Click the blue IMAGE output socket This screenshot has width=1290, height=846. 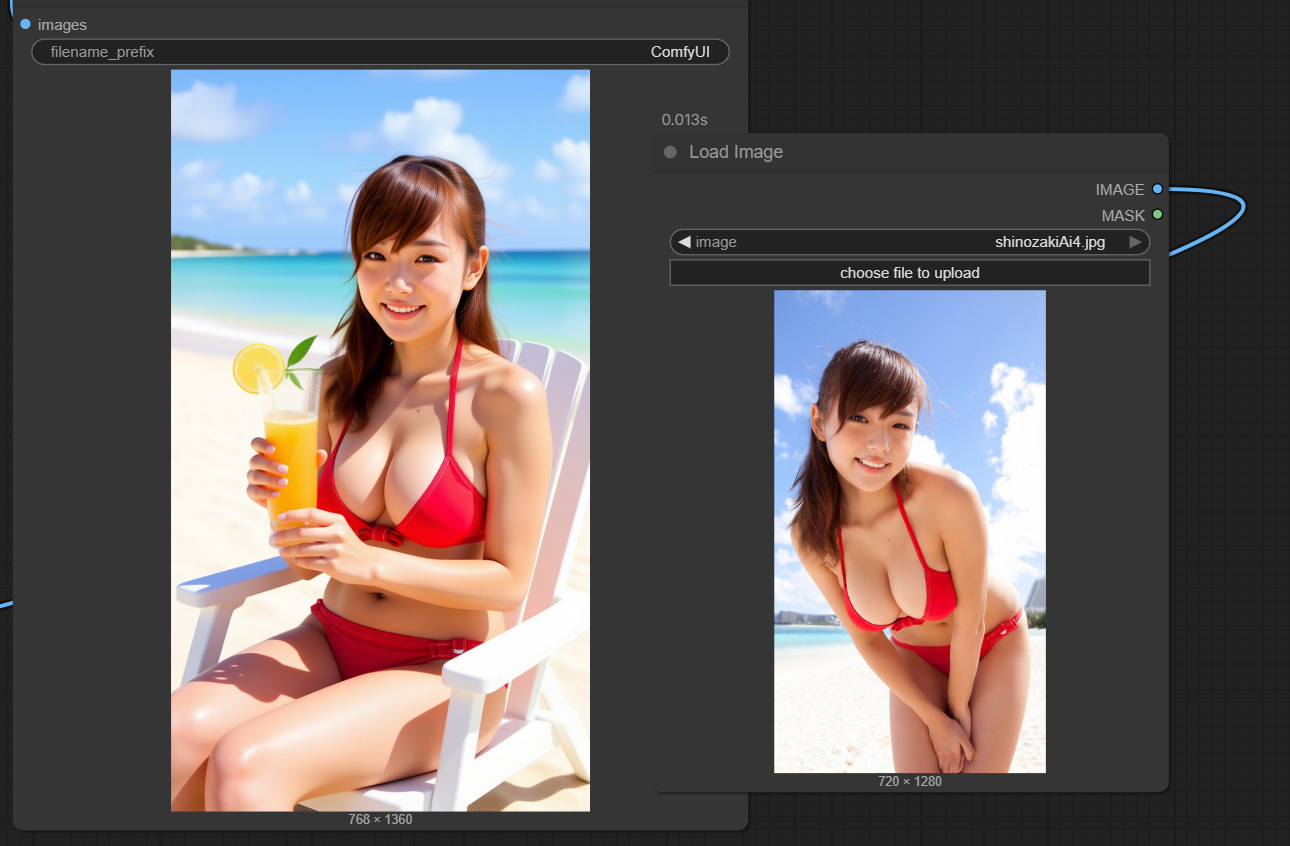tap(1158, 189)
